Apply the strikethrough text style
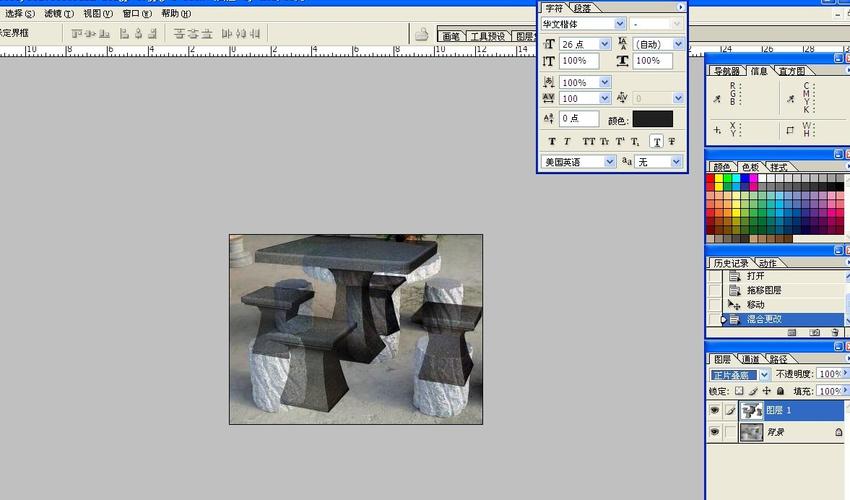 [672, 142]
